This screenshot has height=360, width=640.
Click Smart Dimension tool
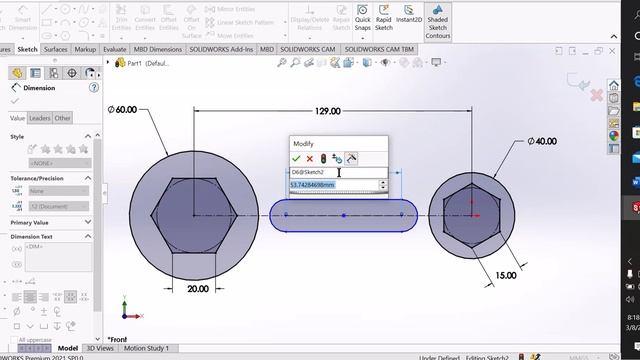click(23, 18)
